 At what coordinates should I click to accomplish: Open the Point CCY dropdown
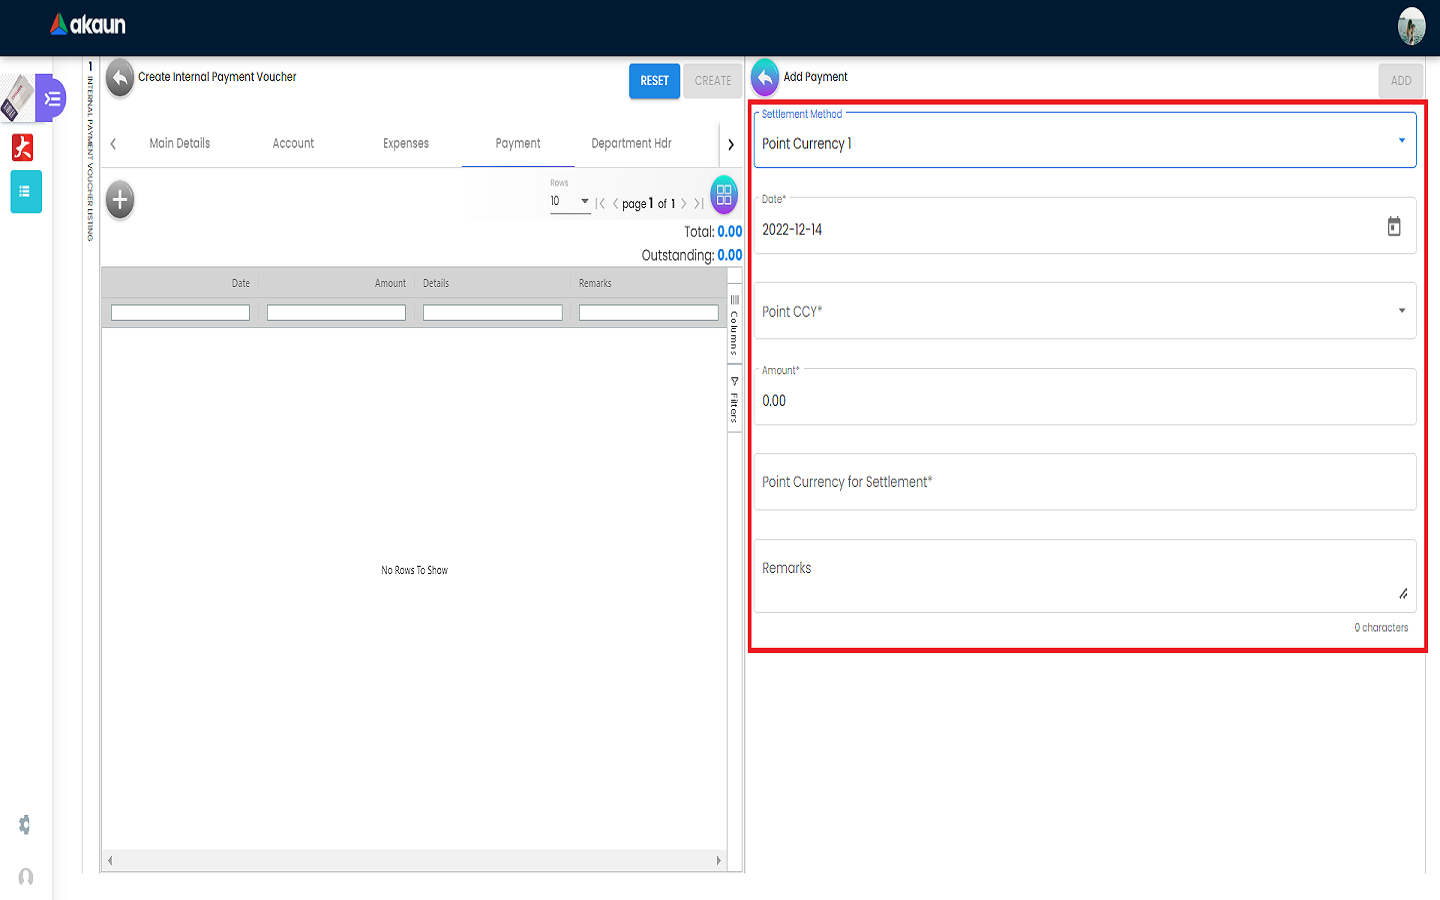point(1401,311)
